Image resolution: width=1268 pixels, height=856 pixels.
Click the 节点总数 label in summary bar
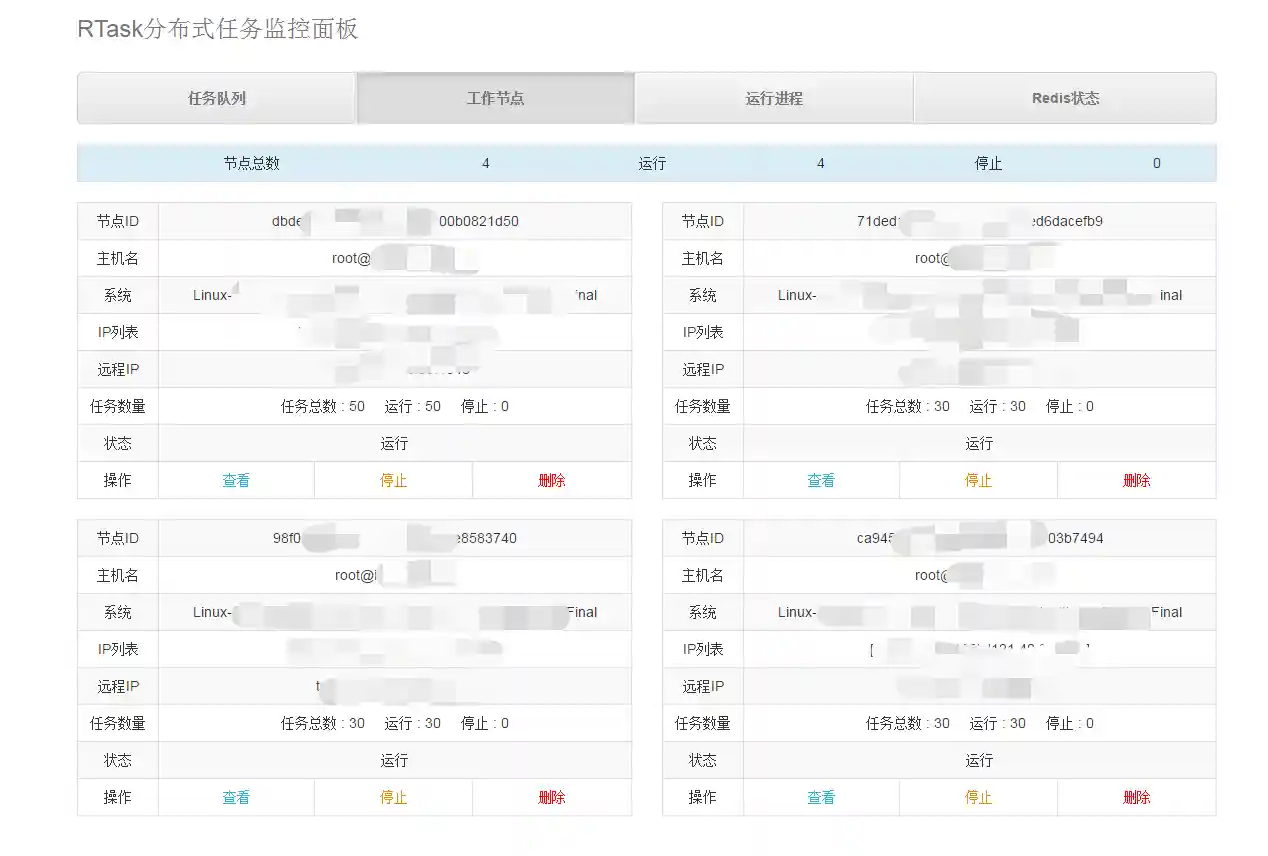pos(252,163)
